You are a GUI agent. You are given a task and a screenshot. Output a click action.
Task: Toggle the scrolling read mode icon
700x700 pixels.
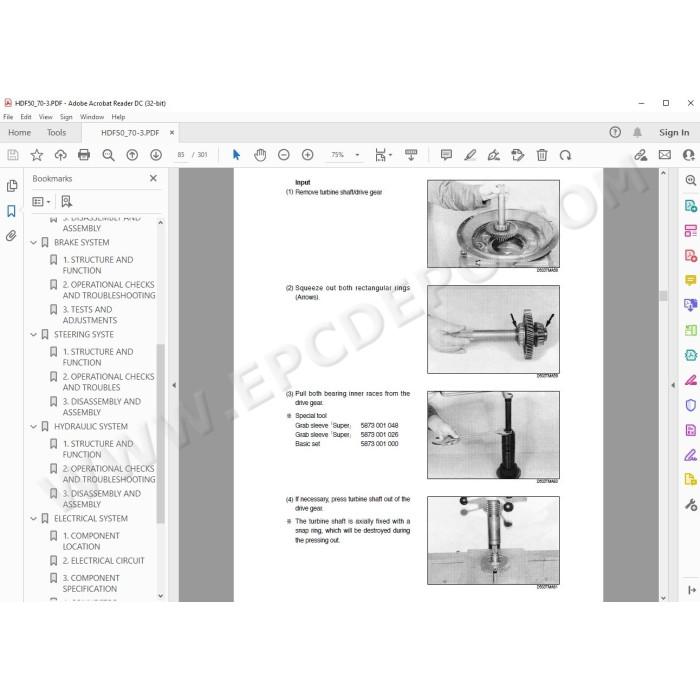(411, 155)
